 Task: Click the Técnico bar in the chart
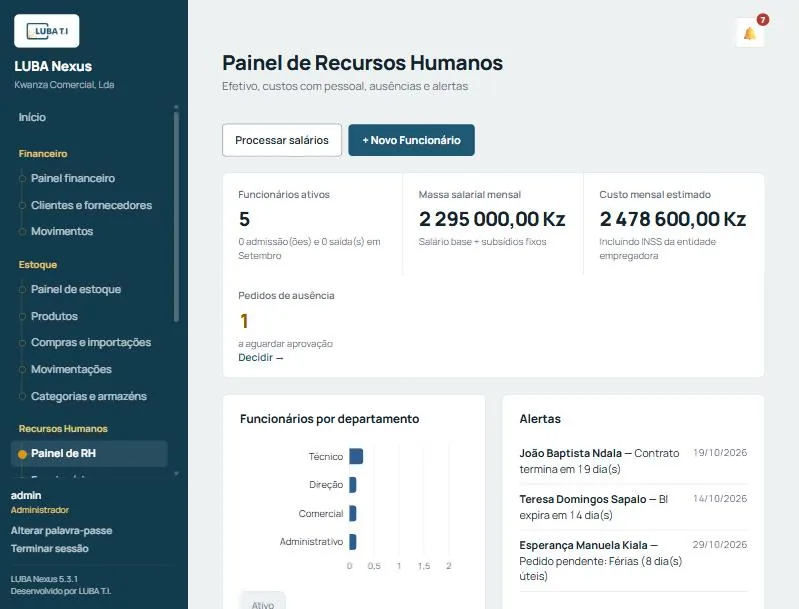(x=356, y=456)
